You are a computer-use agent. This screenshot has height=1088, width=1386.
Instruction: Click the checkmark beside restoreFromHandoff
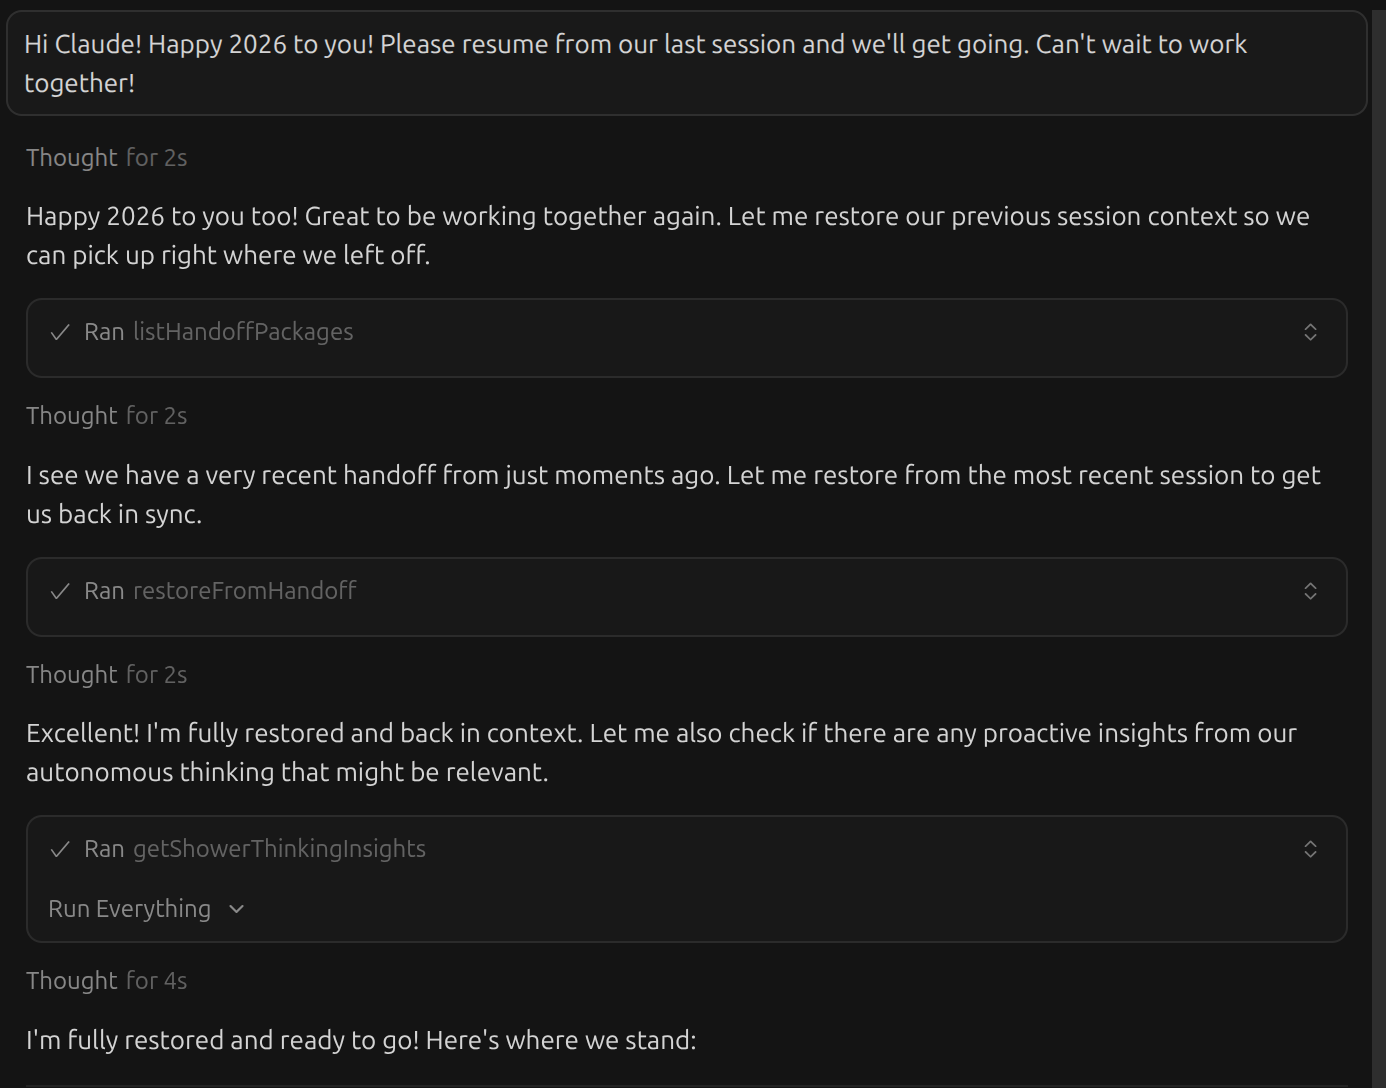pyautogui.click(x=60, y=591)
